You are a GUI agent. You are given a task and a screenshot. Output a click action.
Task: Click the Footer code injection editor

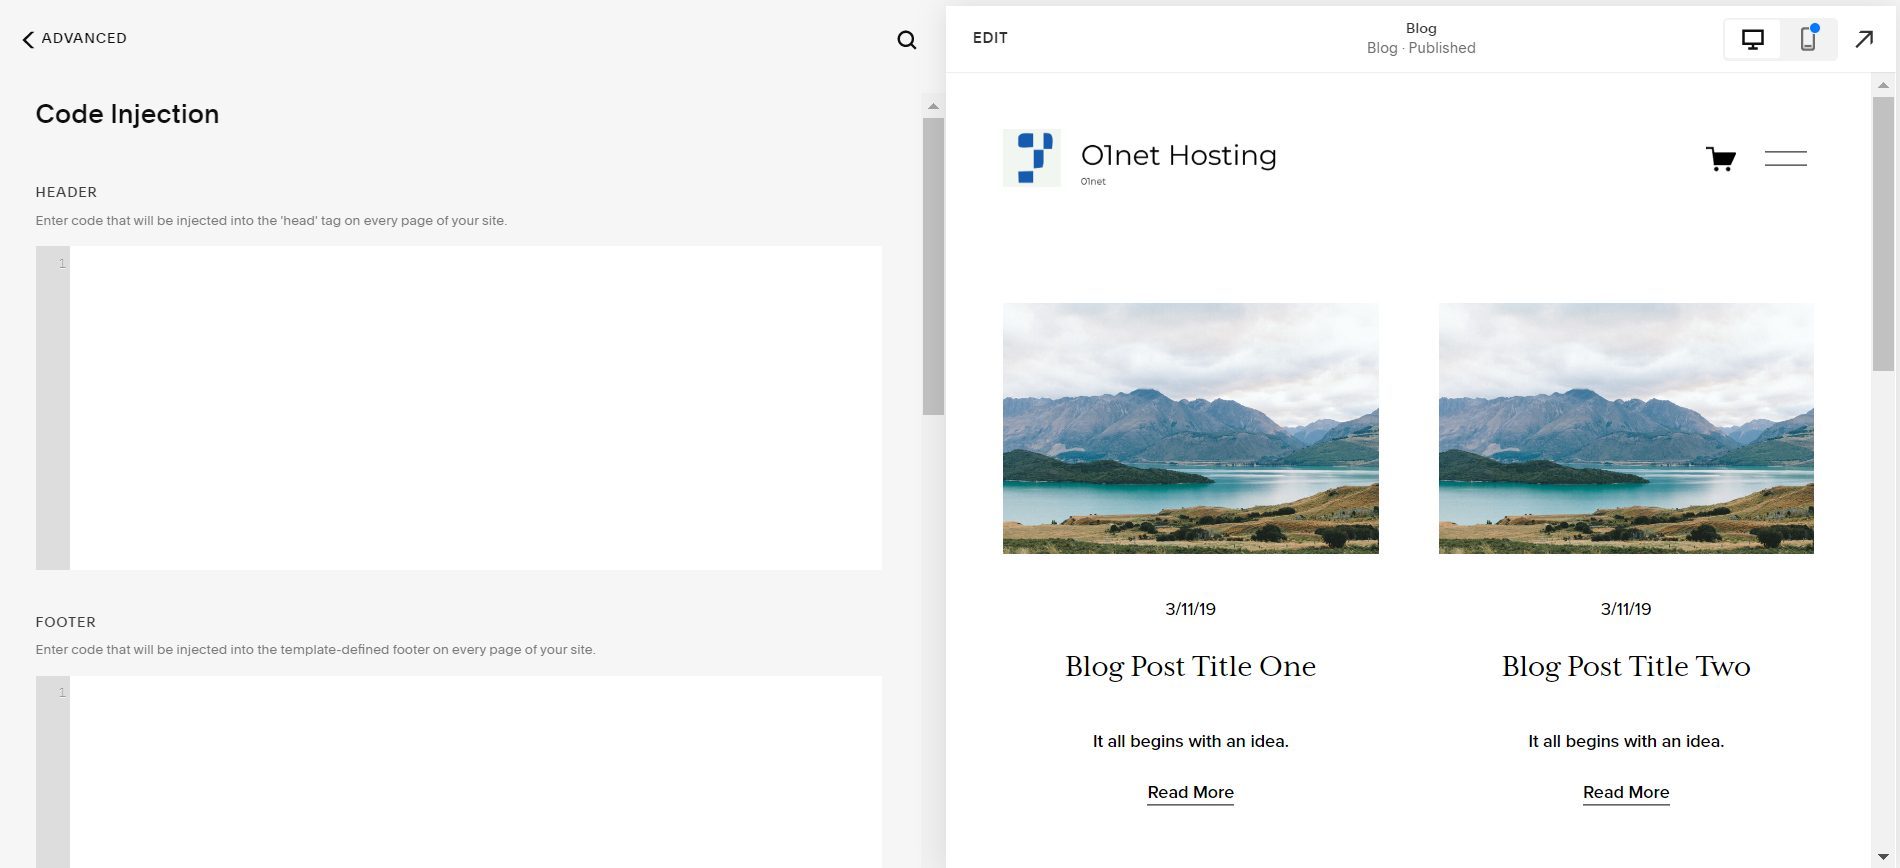[459, 772]
